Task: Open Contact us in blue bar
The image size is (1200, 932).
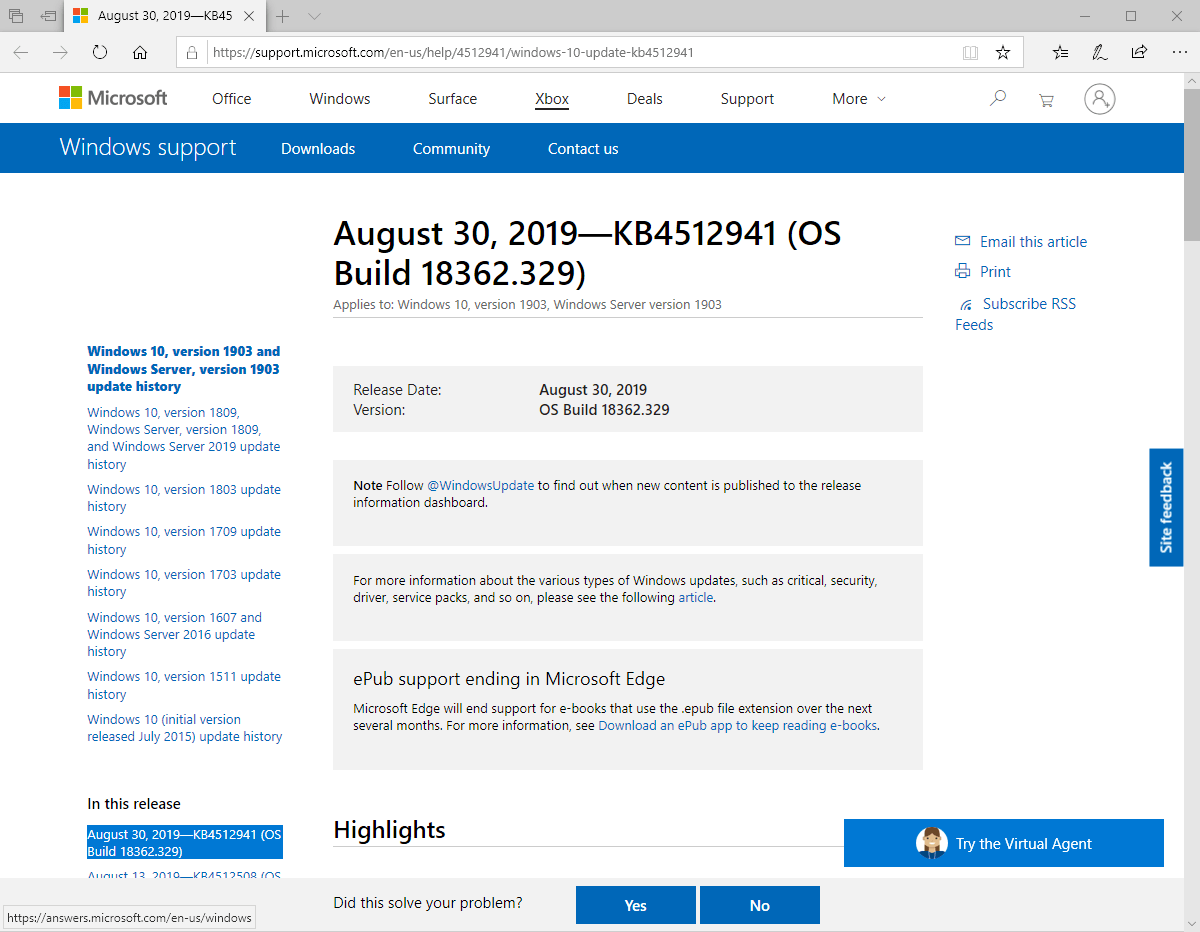Action: click(x=583, y=149)
